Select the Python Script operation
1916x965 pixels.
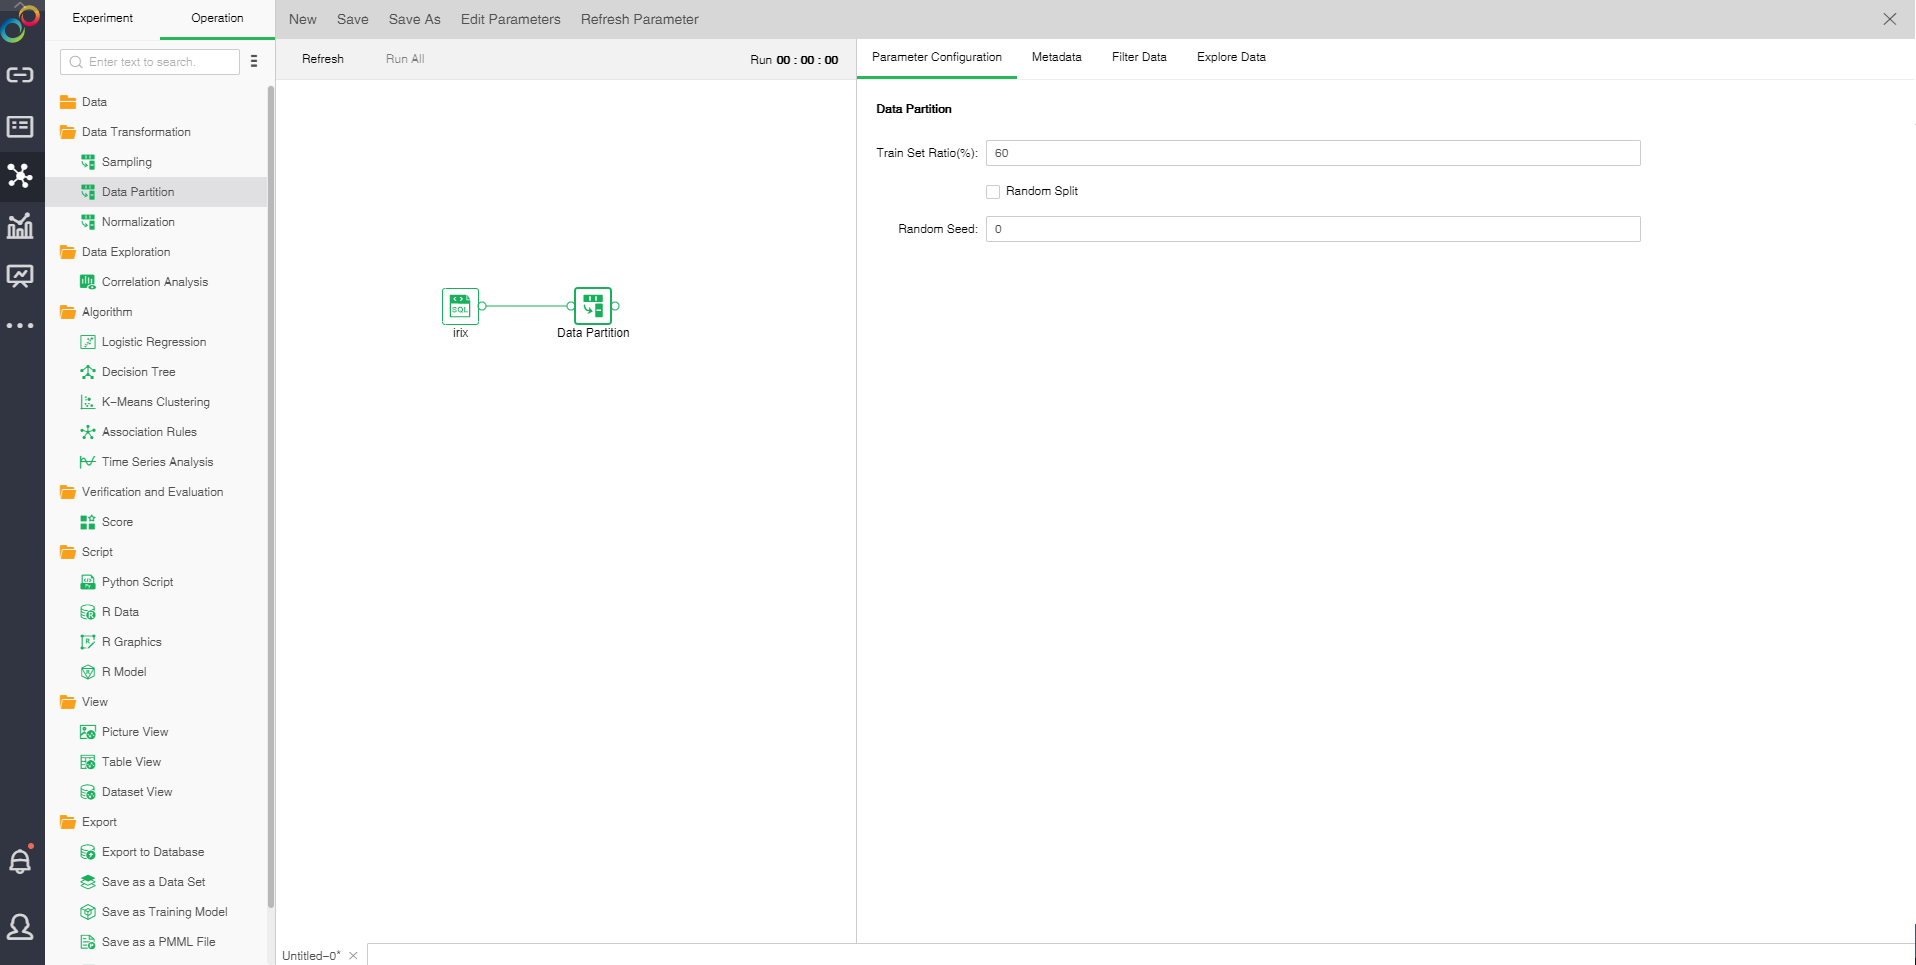click(137, 582)
